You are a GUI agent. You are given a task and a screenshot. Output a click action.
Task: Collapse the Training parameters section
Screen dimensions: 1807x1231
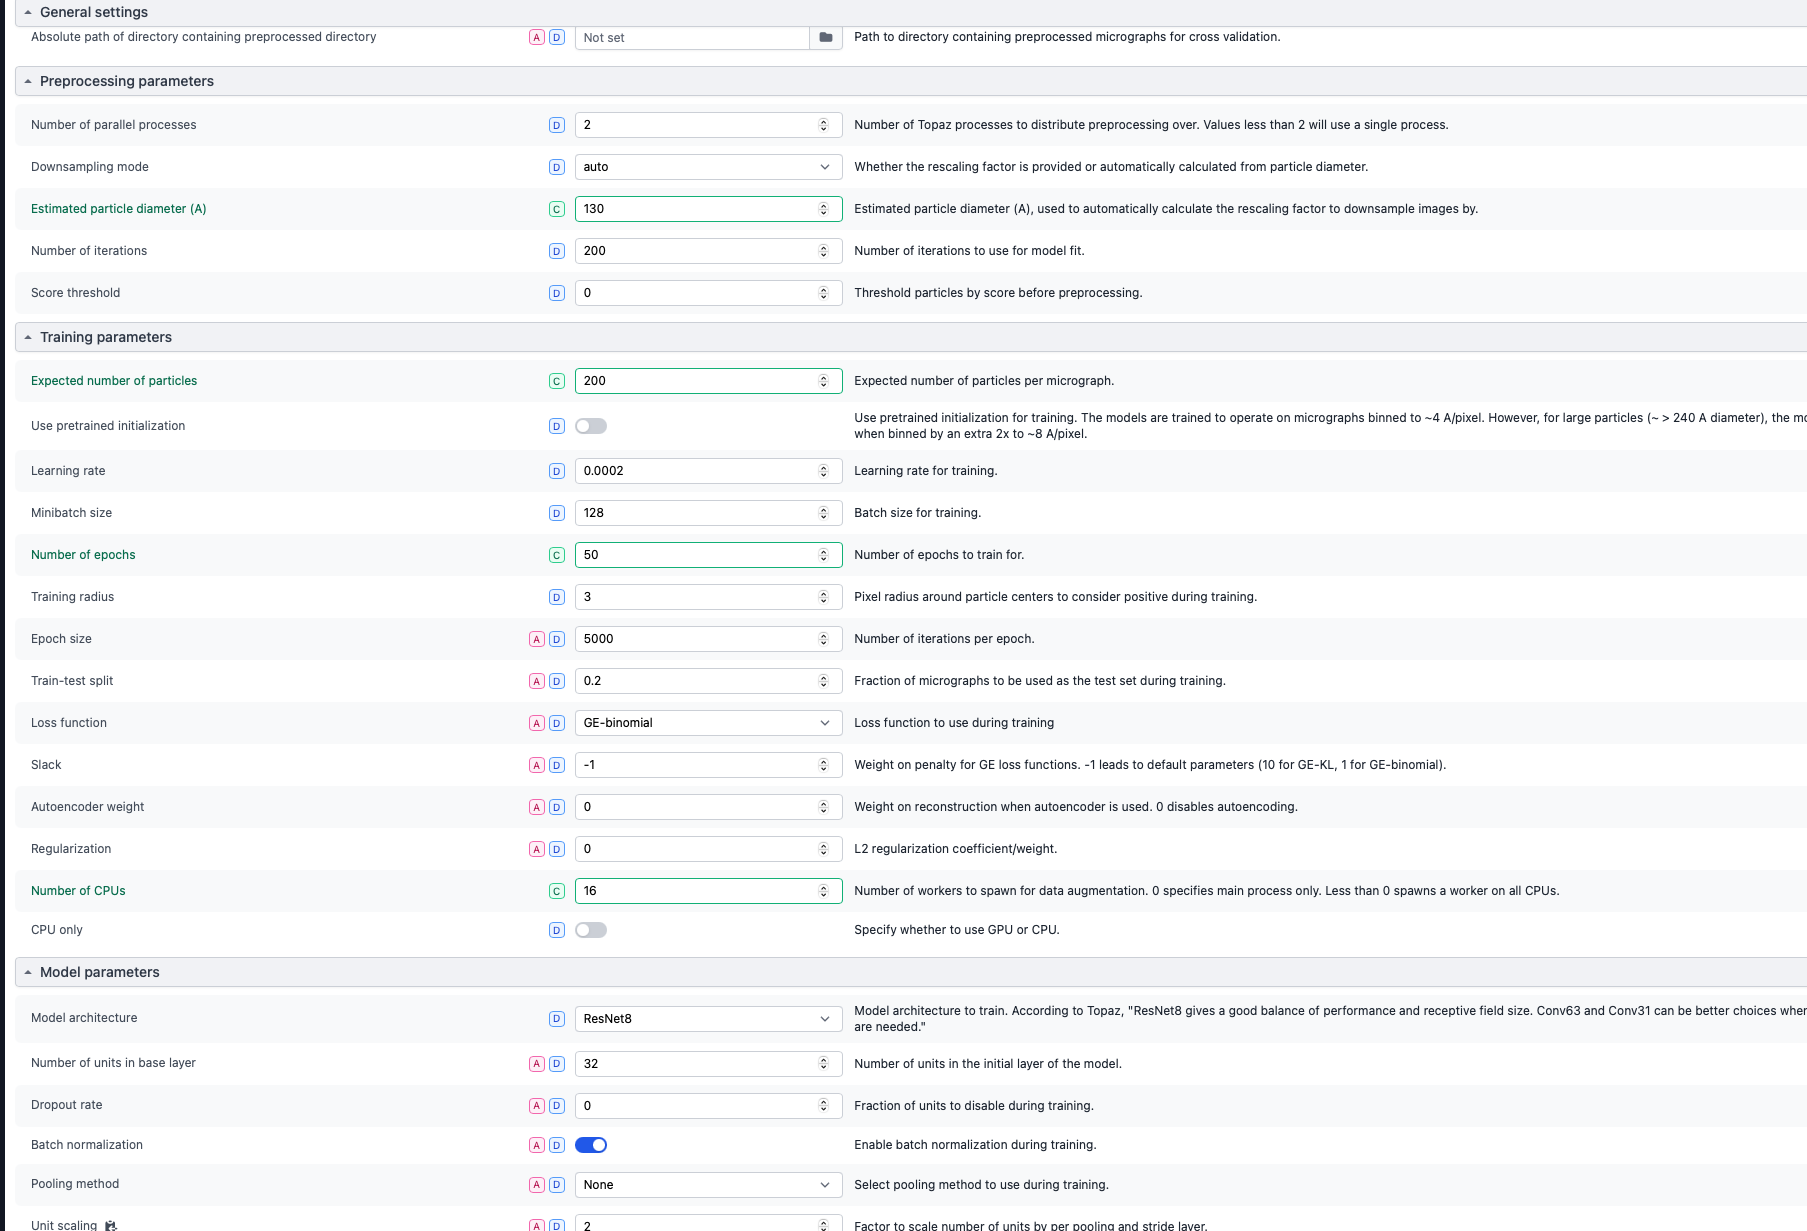click(28, 337)
